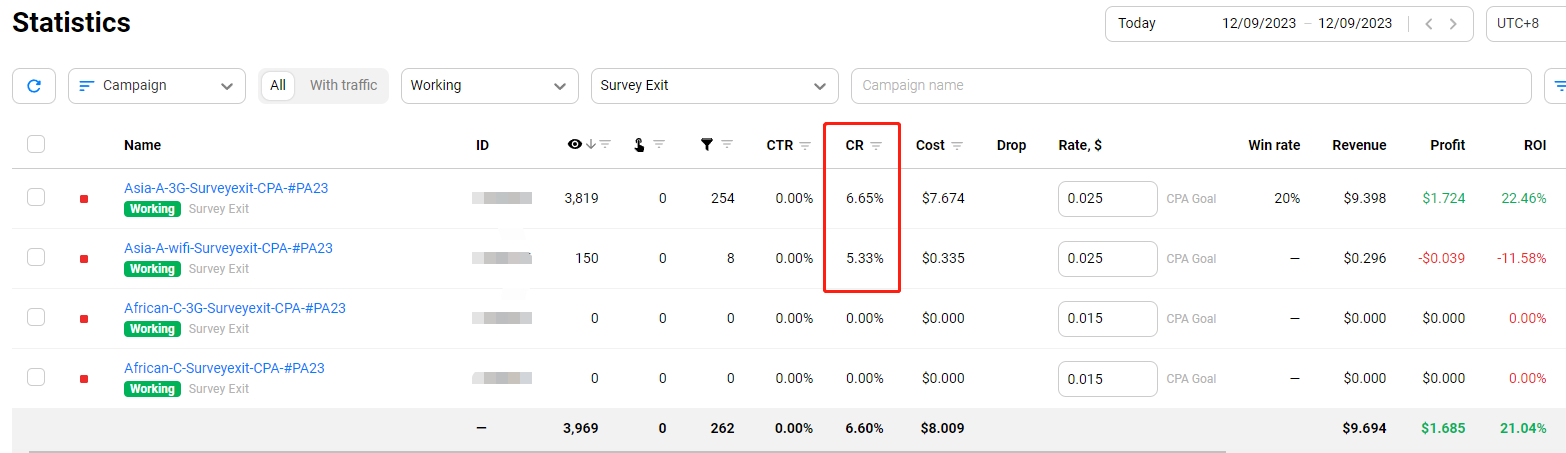This screenshot has width=1566, height=453.
Task: Go to previous date range arrow
Action: coord(1429,24)
